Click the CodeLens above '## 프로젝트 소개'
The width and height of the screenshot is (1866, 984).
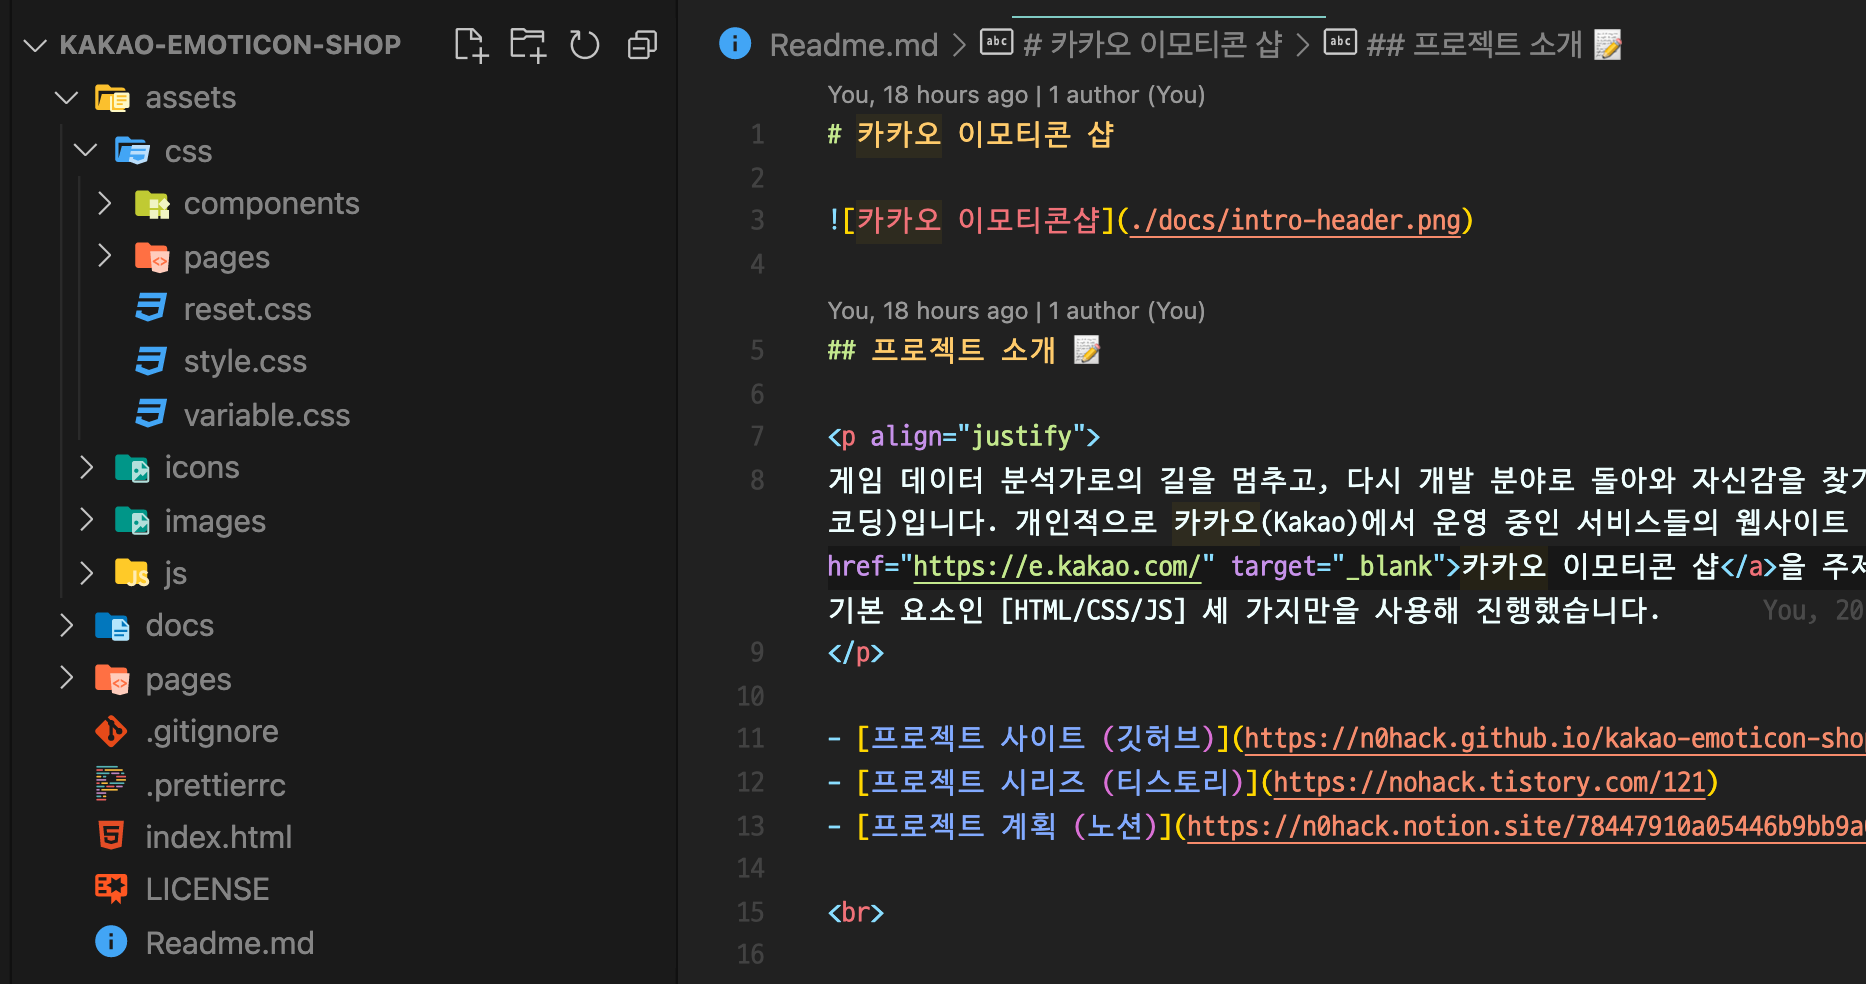1016,311
